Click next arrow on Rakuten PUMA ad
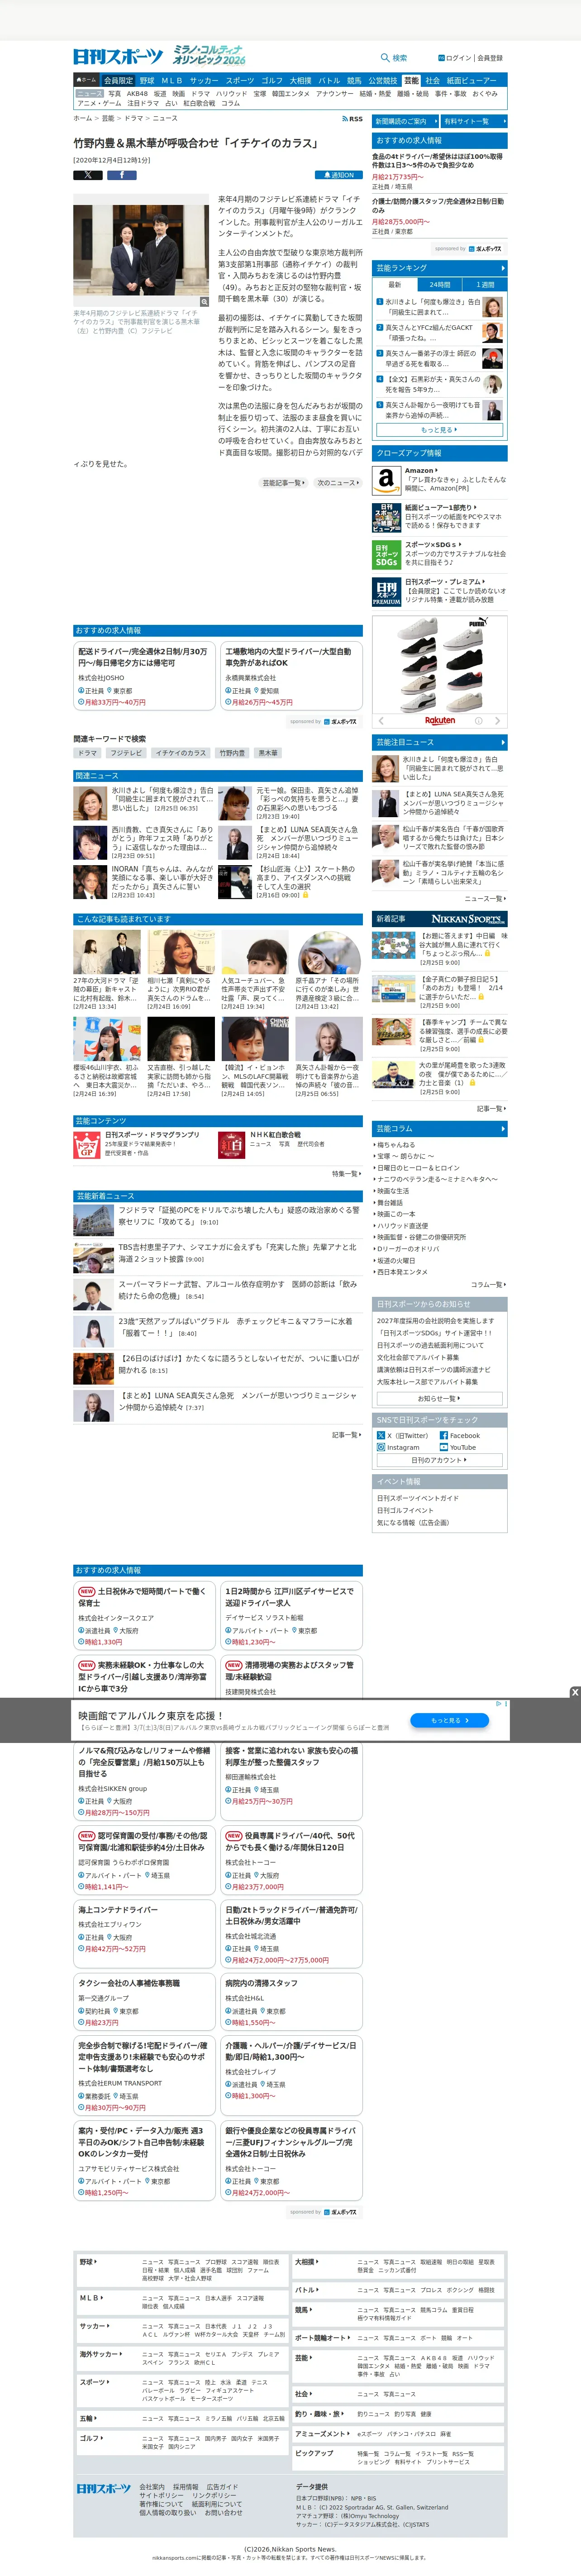This screenshot has height=2576, width=581. pyautogui.click(x=499, y=720)
